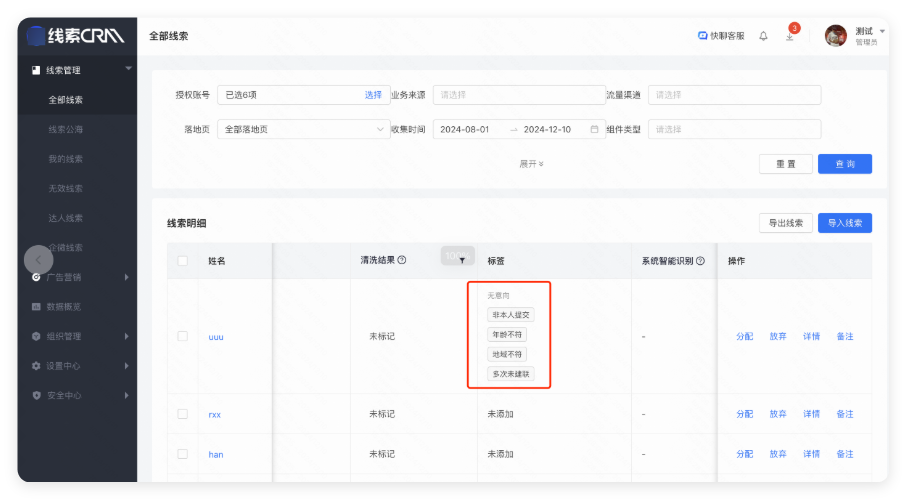This screenshot has height=499, width=906.
Task: Open downloads icon with red badge
Action: click(x=790, y=36)
